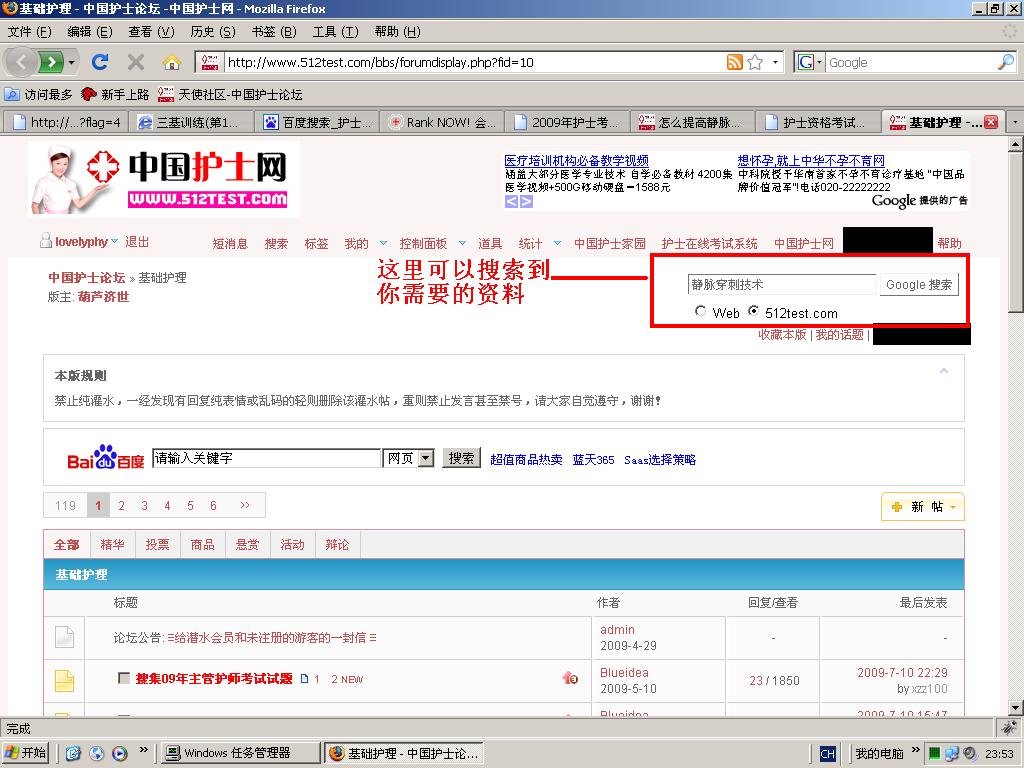Switch to the 精华 thread filter tab
1024x768 pixels.
[112, 545]
